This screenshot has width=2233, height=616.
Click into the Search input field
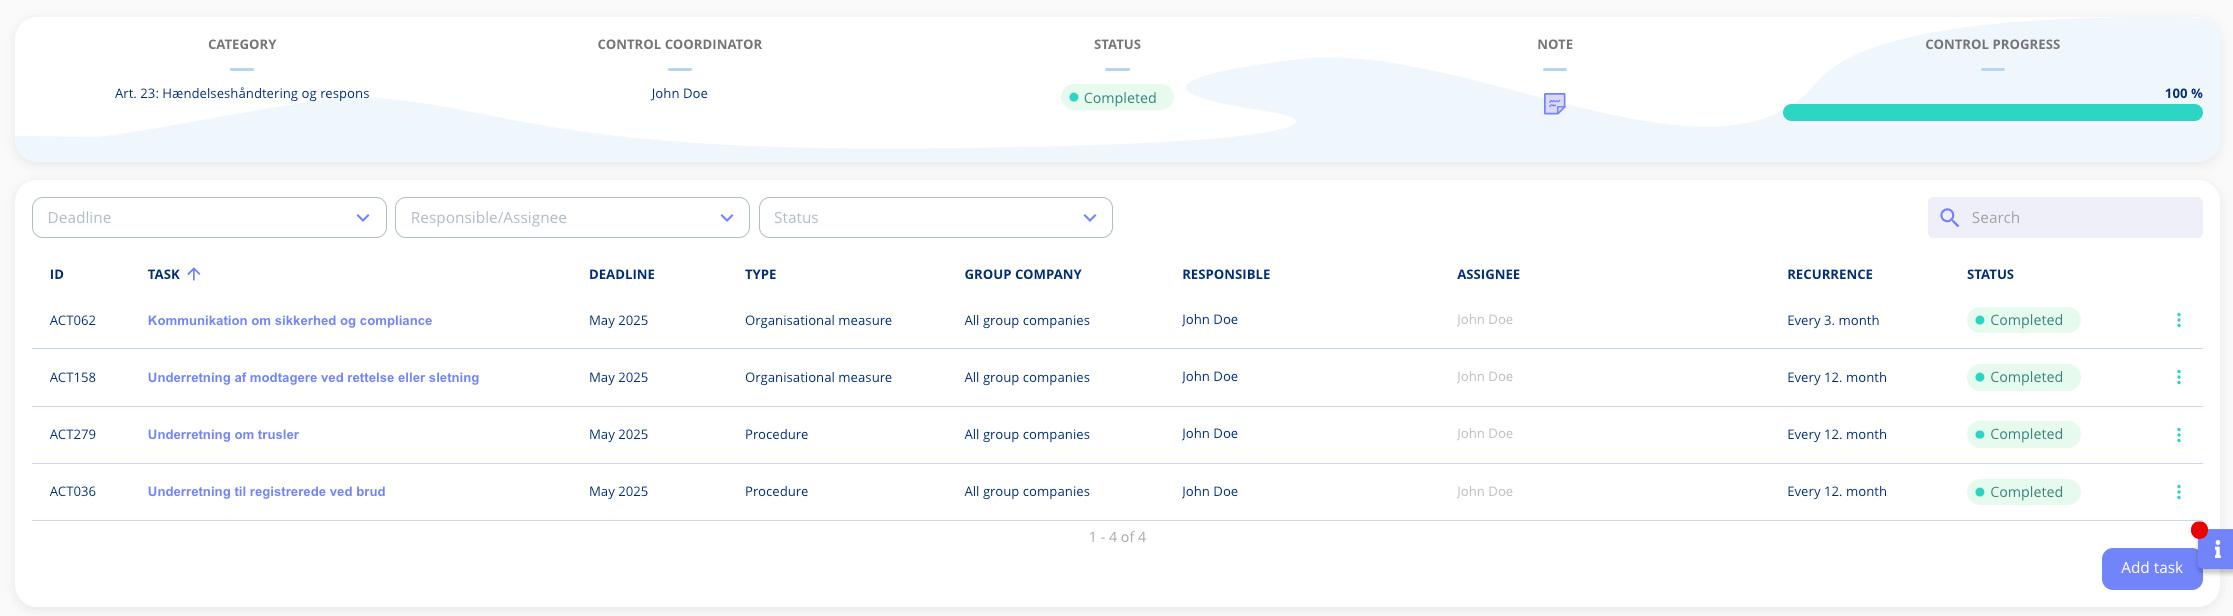tap(2080, 218)
